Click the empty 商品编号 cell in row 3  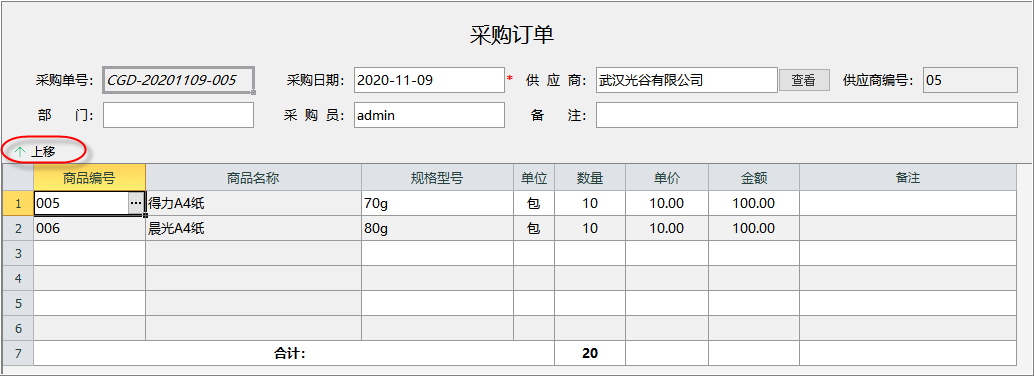tap(90, 253)
